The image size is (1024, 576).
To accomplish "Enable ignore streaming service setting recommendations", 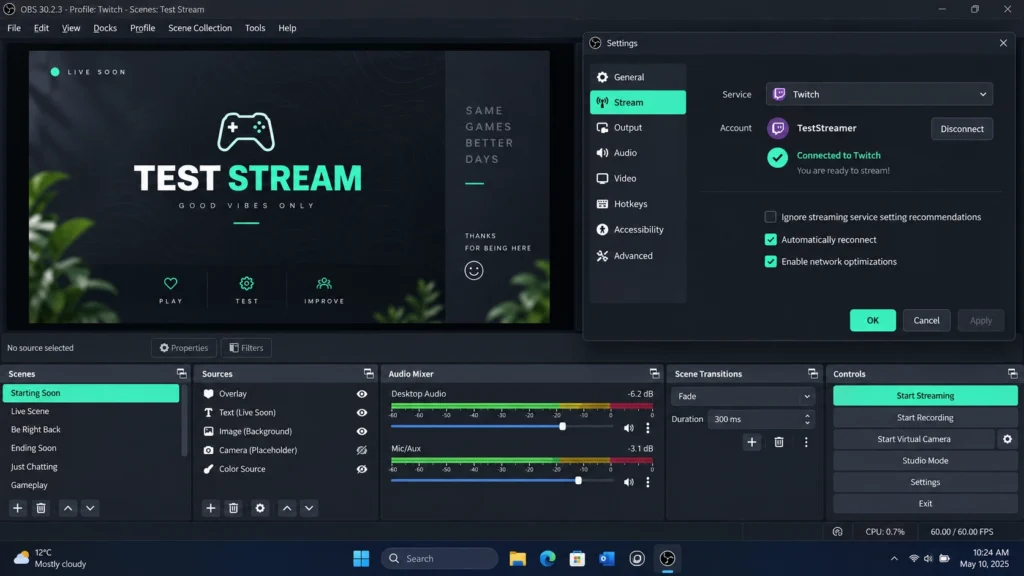I will (x=771, y=217).
